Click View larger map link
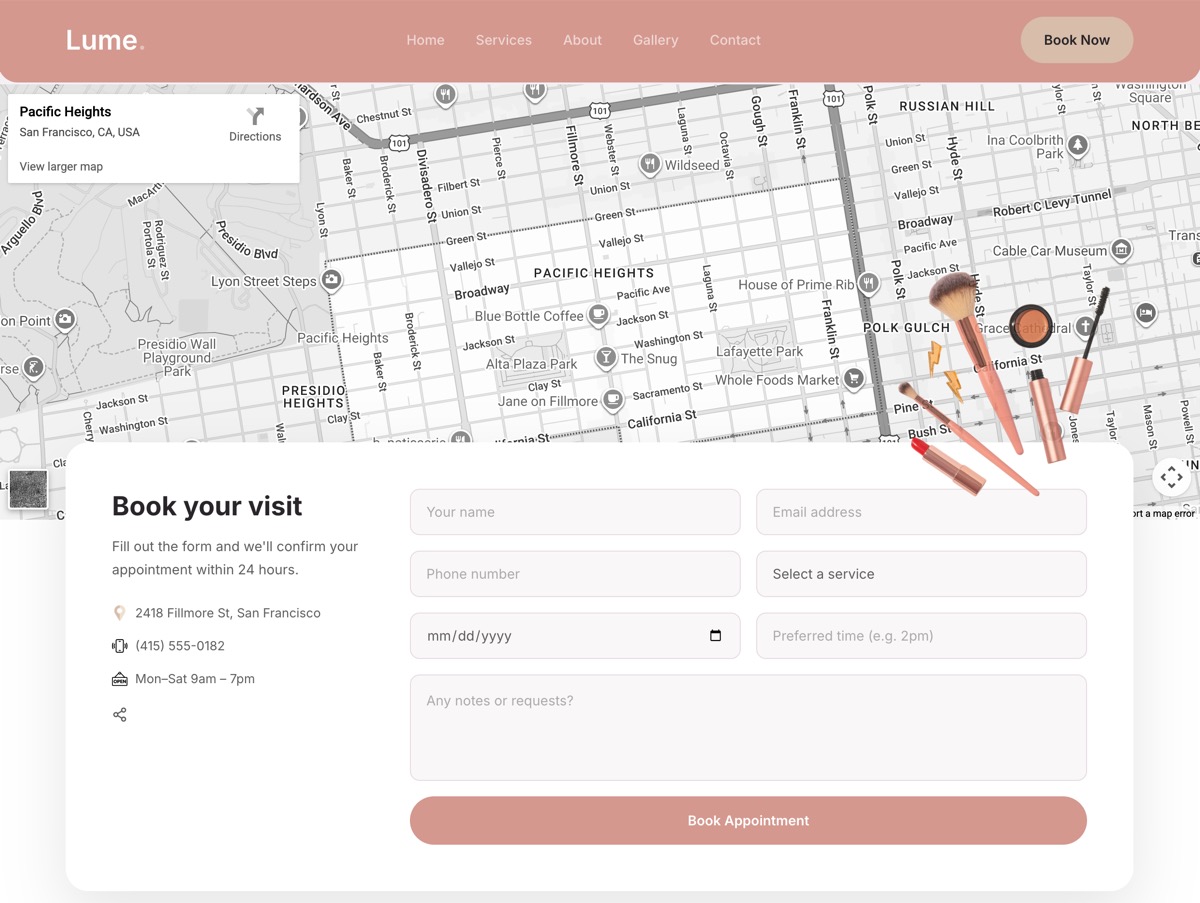Screen dimensions: 1200x903 61,167
